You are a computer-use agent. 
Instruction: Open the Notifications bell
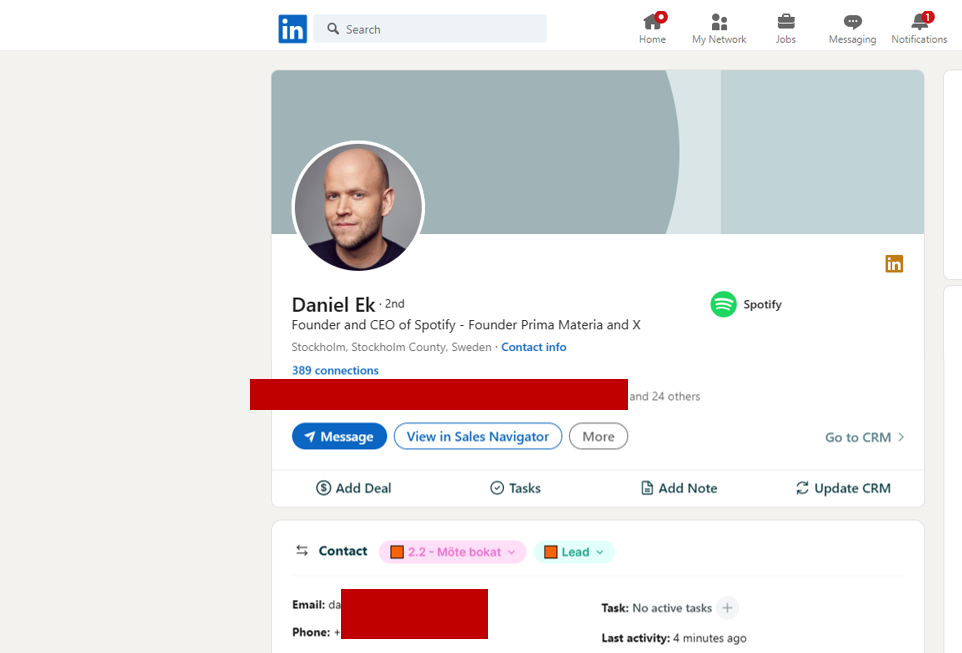pyautogui.click(x=919, y=29)
